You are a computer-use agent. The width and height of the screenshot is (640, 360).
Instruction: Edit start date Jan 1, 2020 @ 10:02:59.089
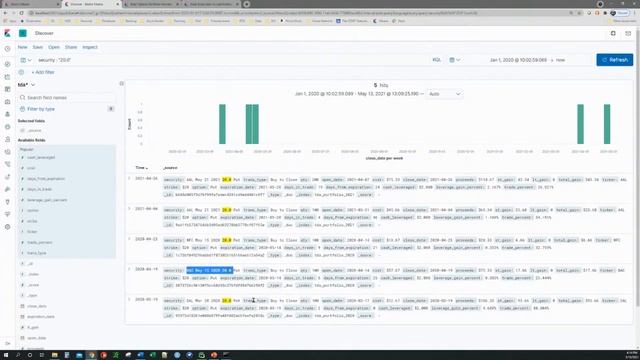point(518,60)
